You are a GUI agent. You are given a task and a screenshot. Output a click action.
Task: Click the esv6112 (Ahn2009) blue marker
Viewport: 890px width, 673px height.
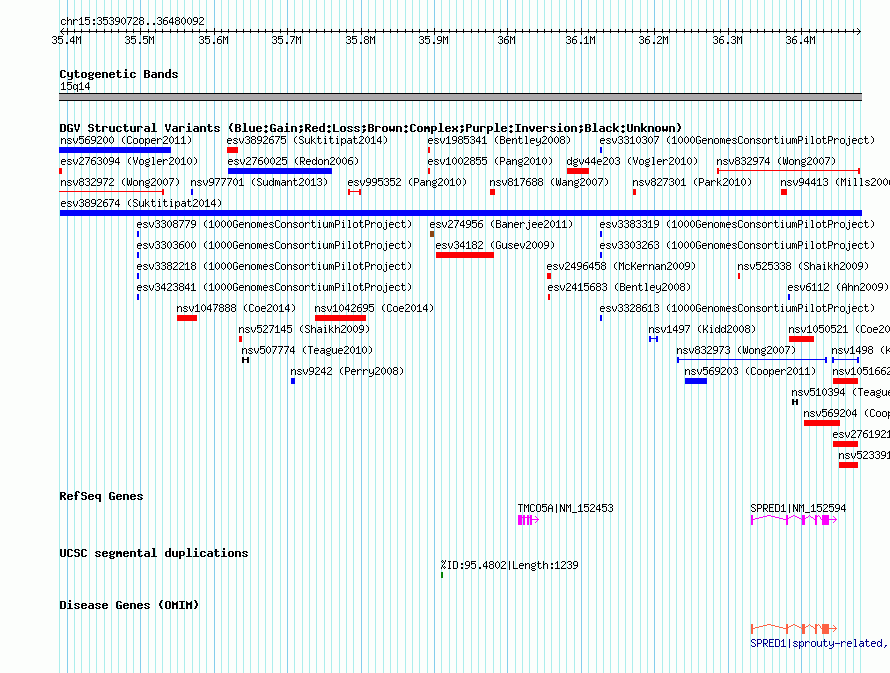click(x=789, y=297)
